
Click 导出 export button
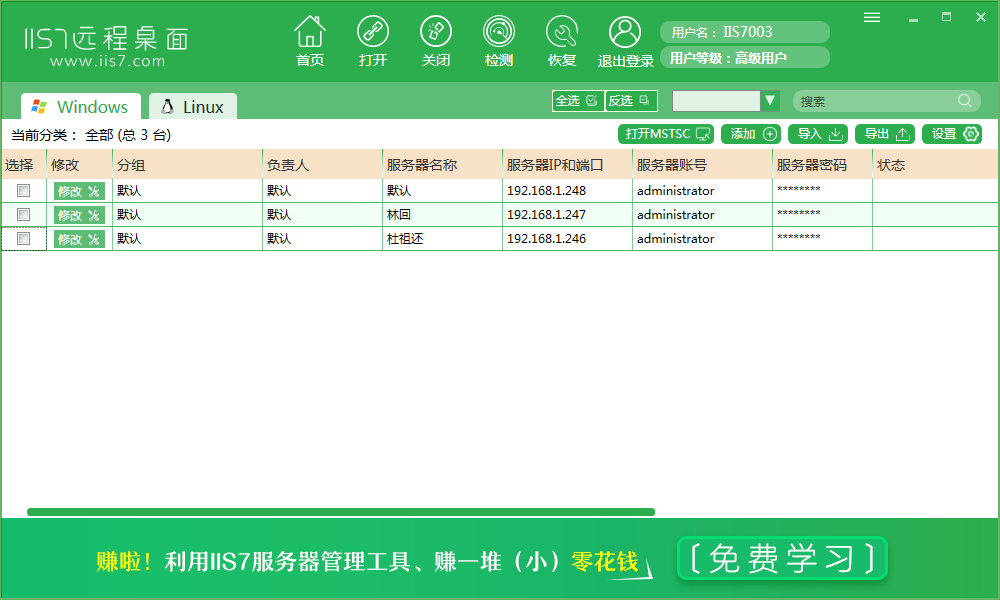coord(885,134)
